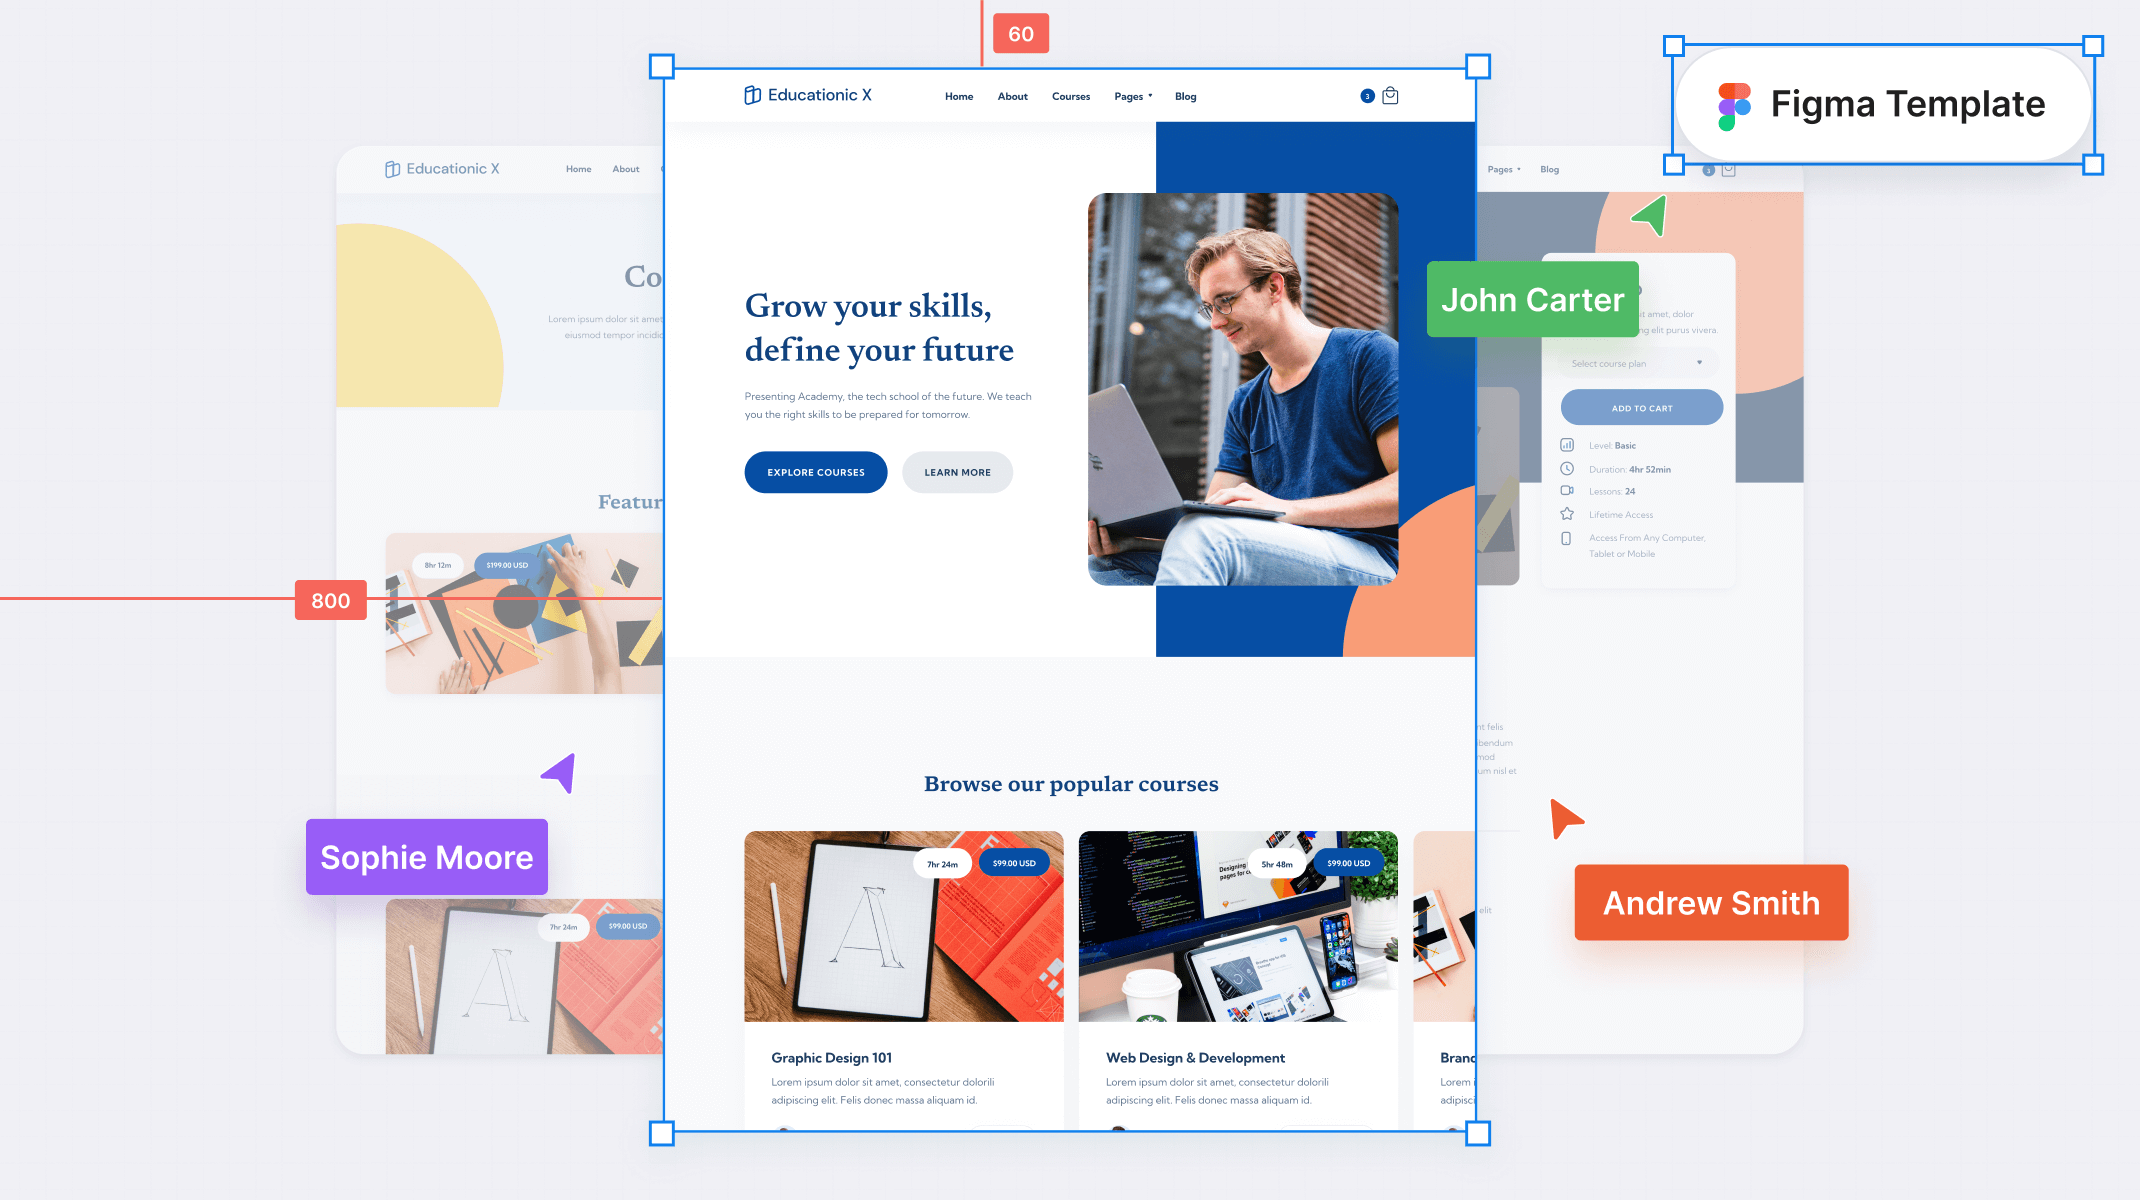Expand the Pages dropdown menu item
2140x1201 pixels.
point(1132,96)
